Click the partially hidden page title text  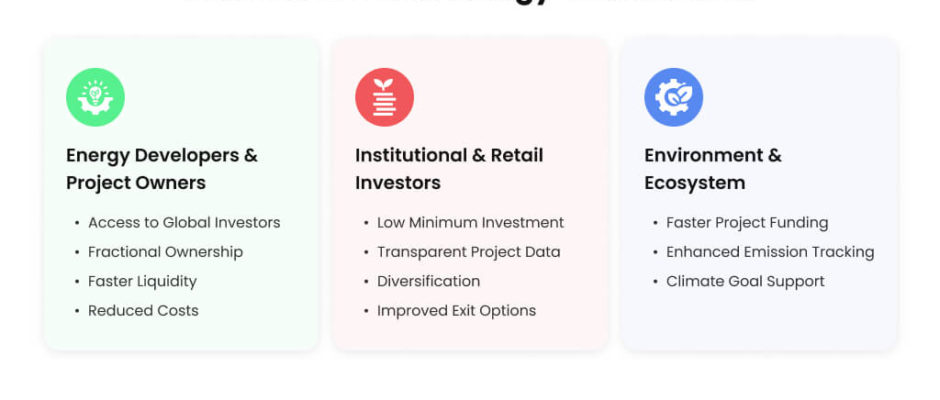(x=469, y=3)
